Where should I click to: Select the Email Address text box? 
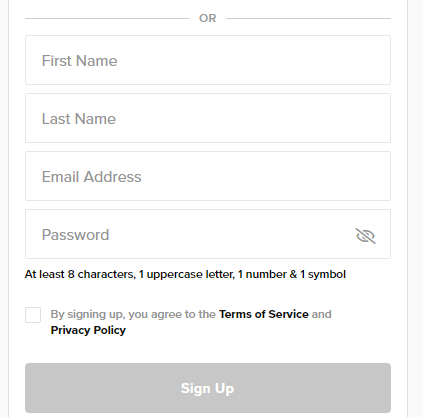(208, 176)
